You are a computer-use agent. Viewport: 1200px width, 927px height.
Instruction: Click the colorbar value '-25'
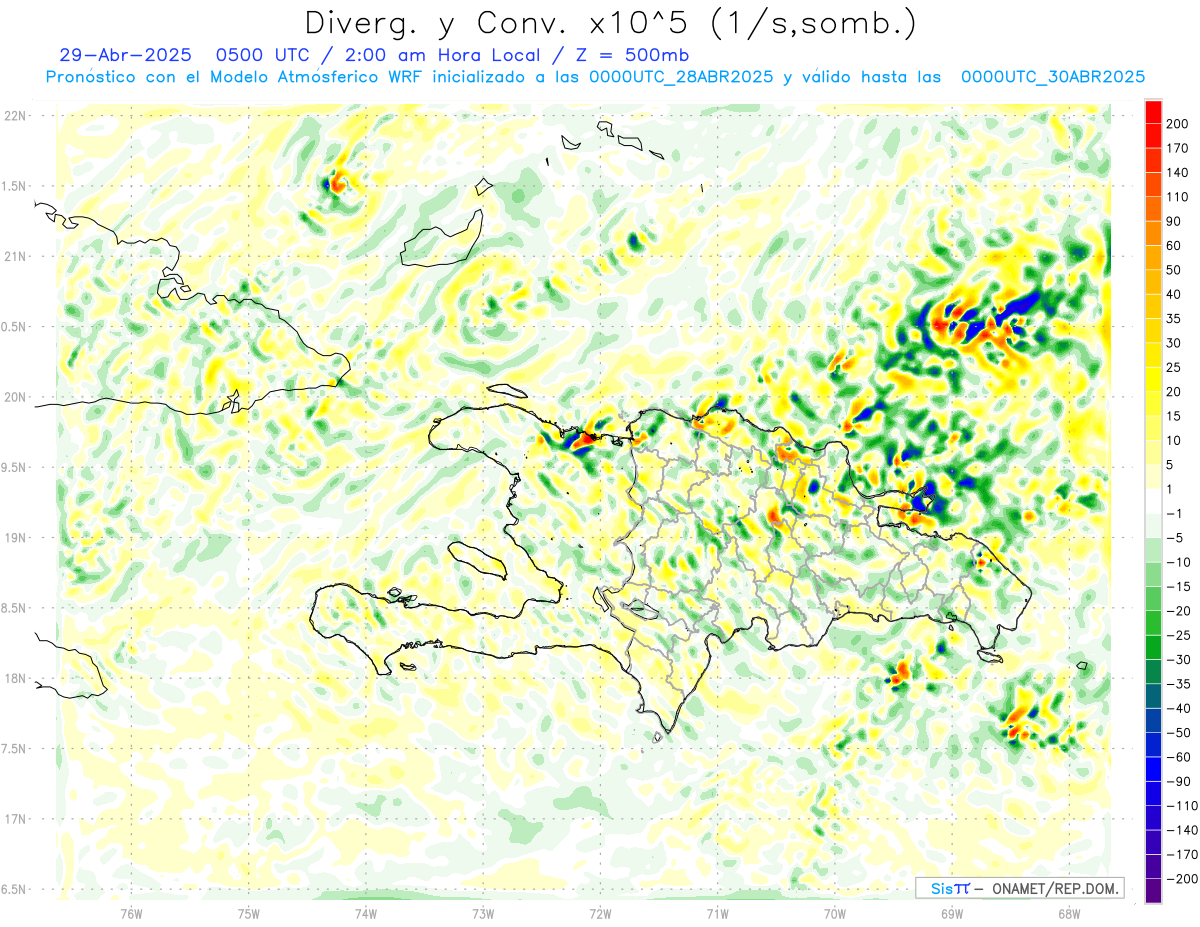coord(1179,635)
